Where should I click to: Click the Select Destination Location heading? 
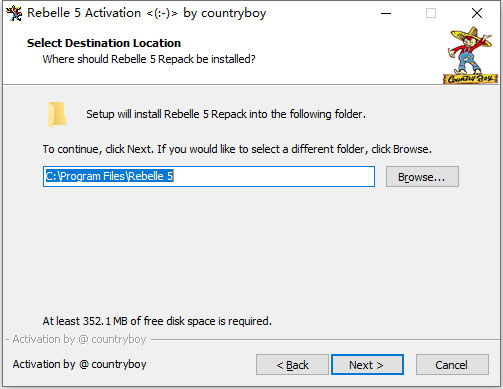104,43
